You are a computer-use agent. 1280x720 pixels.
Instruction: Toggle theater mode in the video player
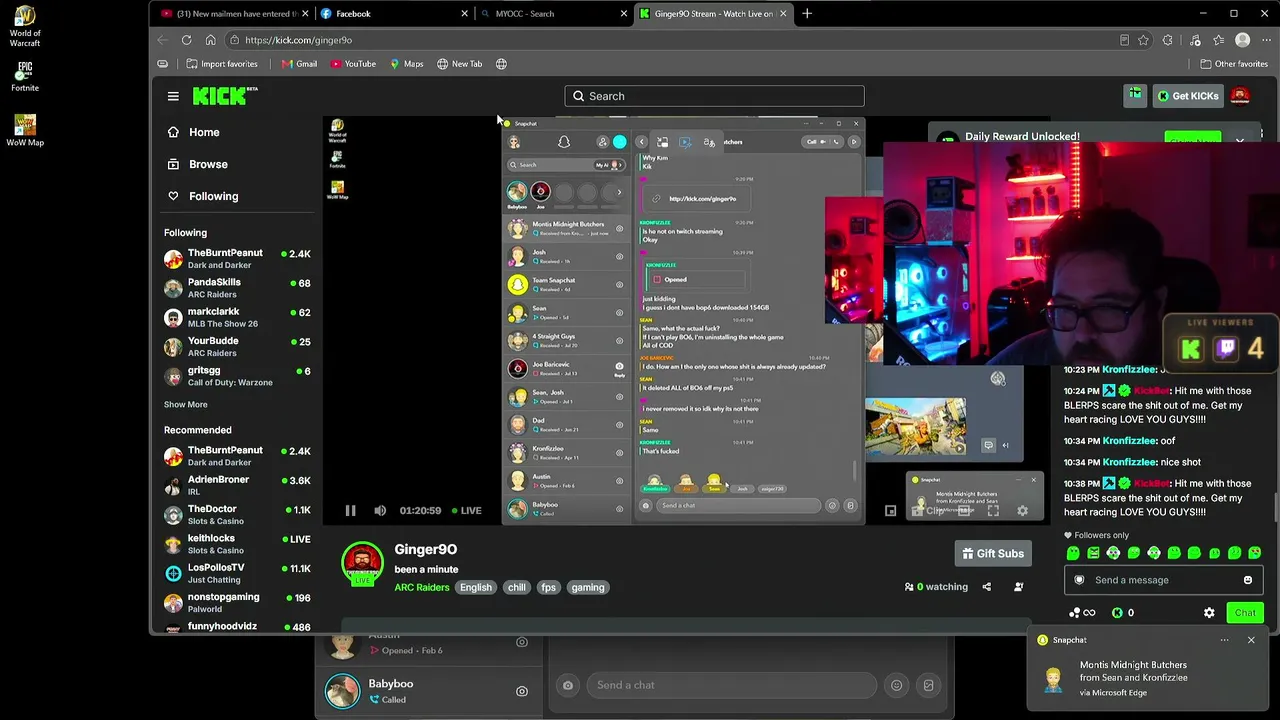click(x=964, y=511)
